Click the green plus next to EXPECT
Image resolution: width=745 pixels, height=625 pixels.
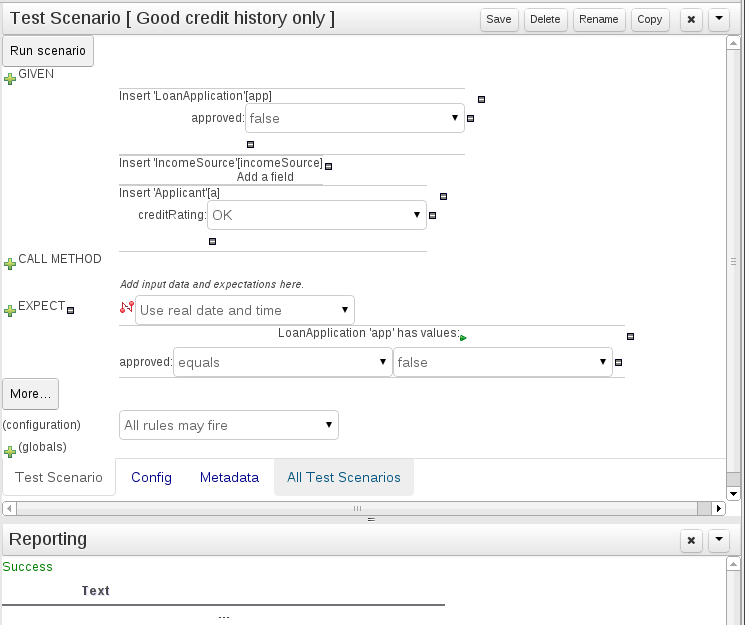11,311
